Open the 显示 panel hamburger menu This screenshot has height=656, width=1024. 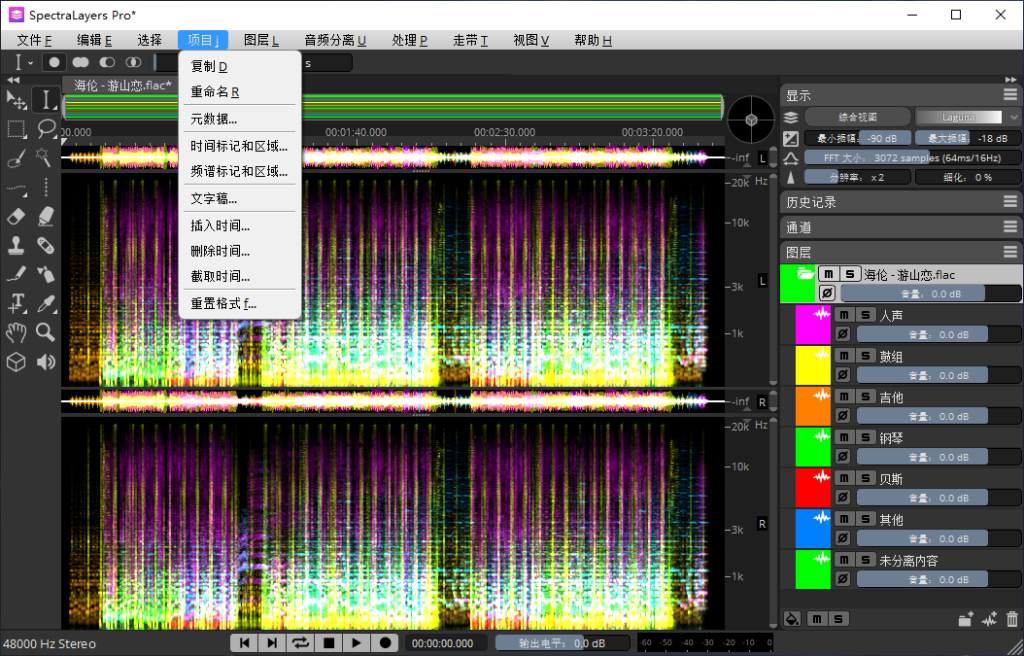[1011, 95]
